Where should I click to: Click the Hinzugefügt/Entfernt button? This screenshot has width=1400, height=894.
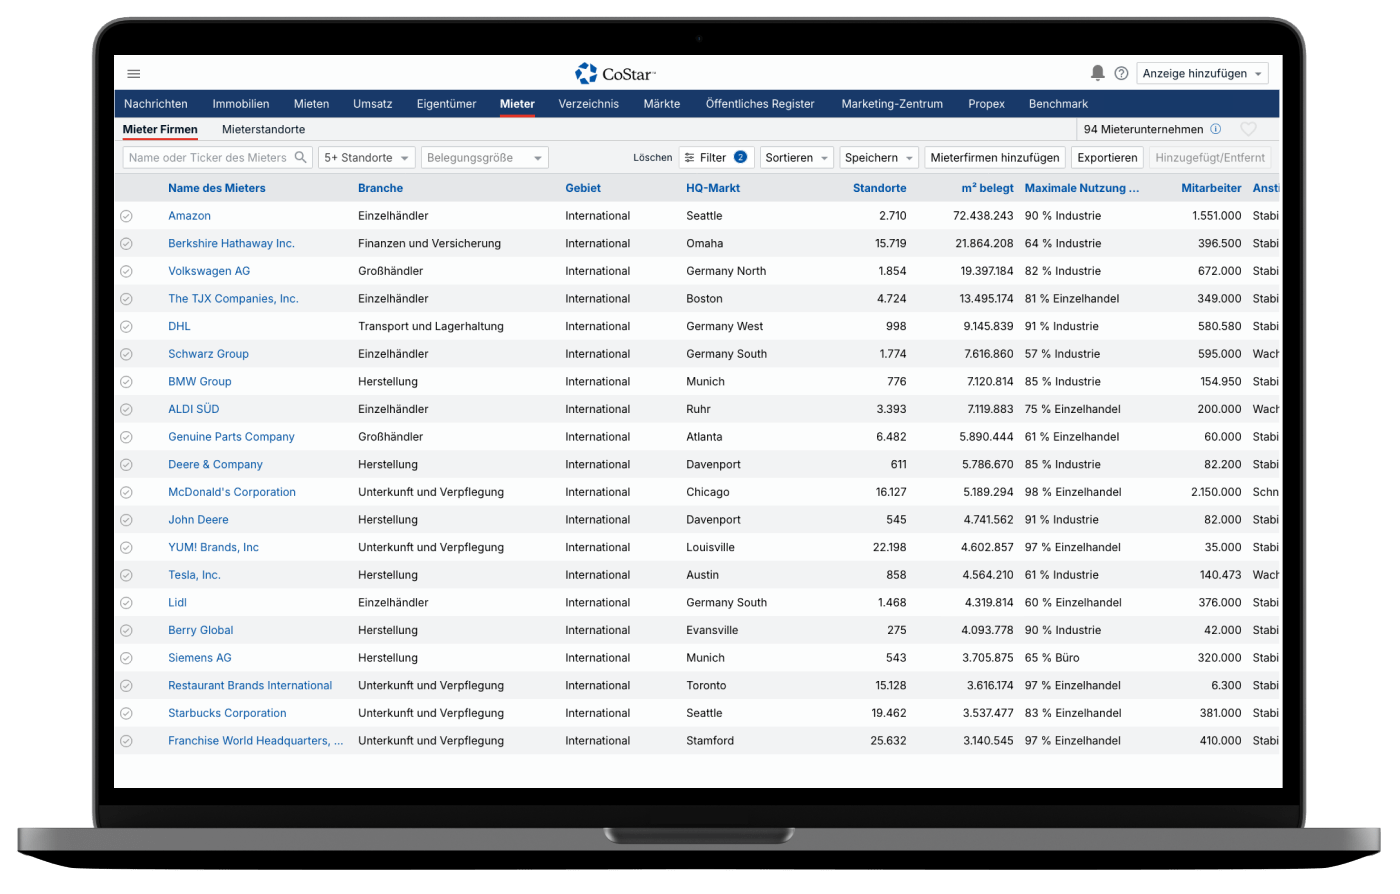(1210, 158)
